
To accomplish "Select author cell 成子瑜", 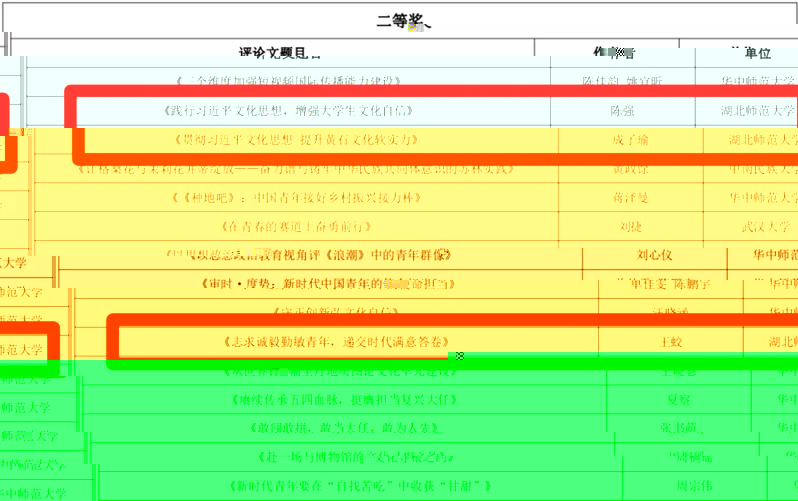I will [x=630, y=140].
